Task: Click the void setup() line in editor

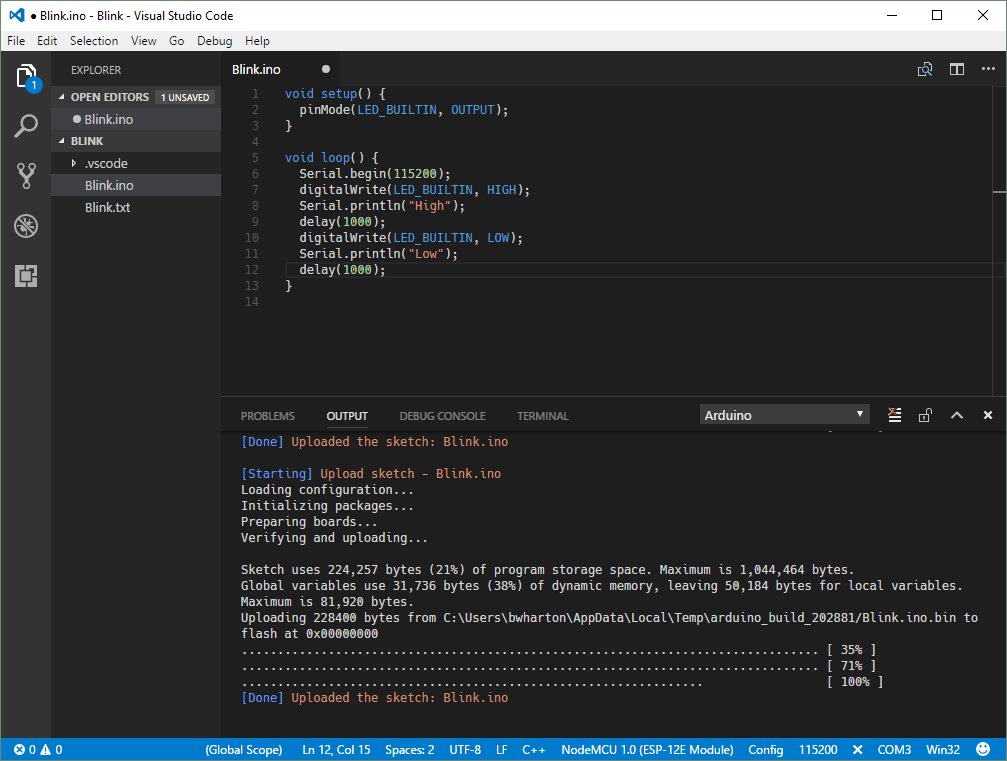Action: point(335,94)
